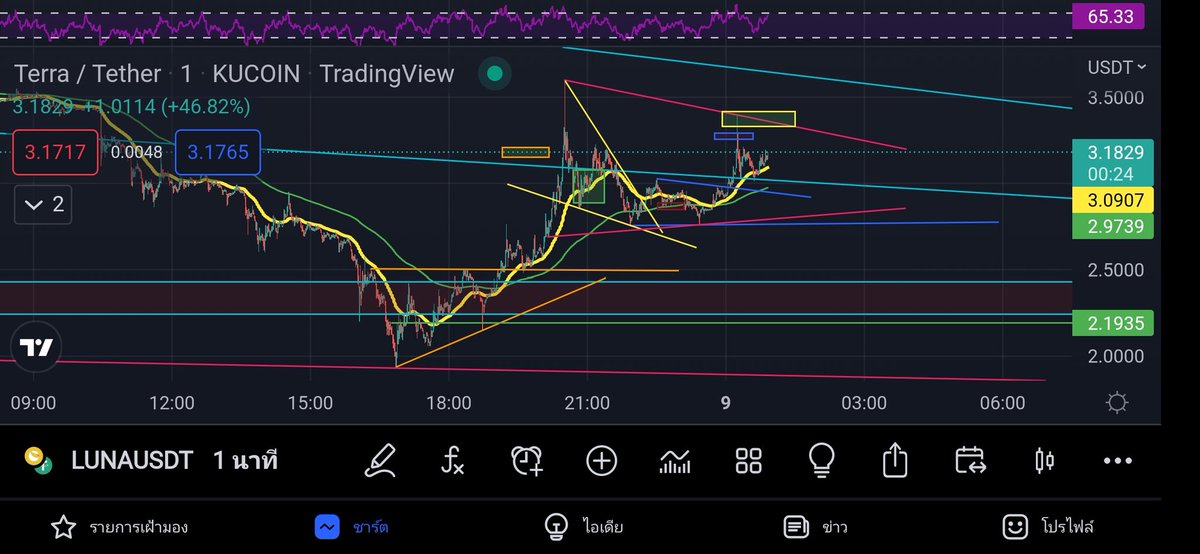The width and height of the screenshot is (1200, 554).
Task: Open the ข่าว news tab
Action: click(x=815, y=526)
